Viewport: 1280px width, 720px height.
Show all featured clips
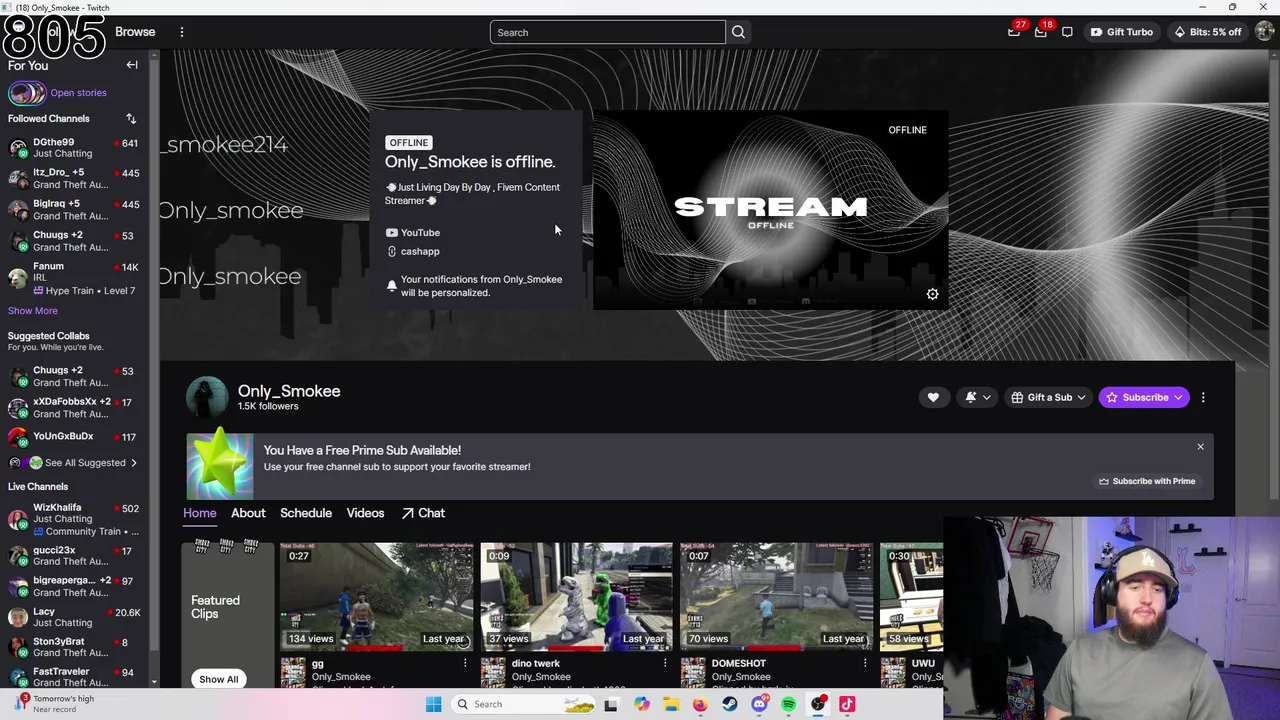coord(218,679)
